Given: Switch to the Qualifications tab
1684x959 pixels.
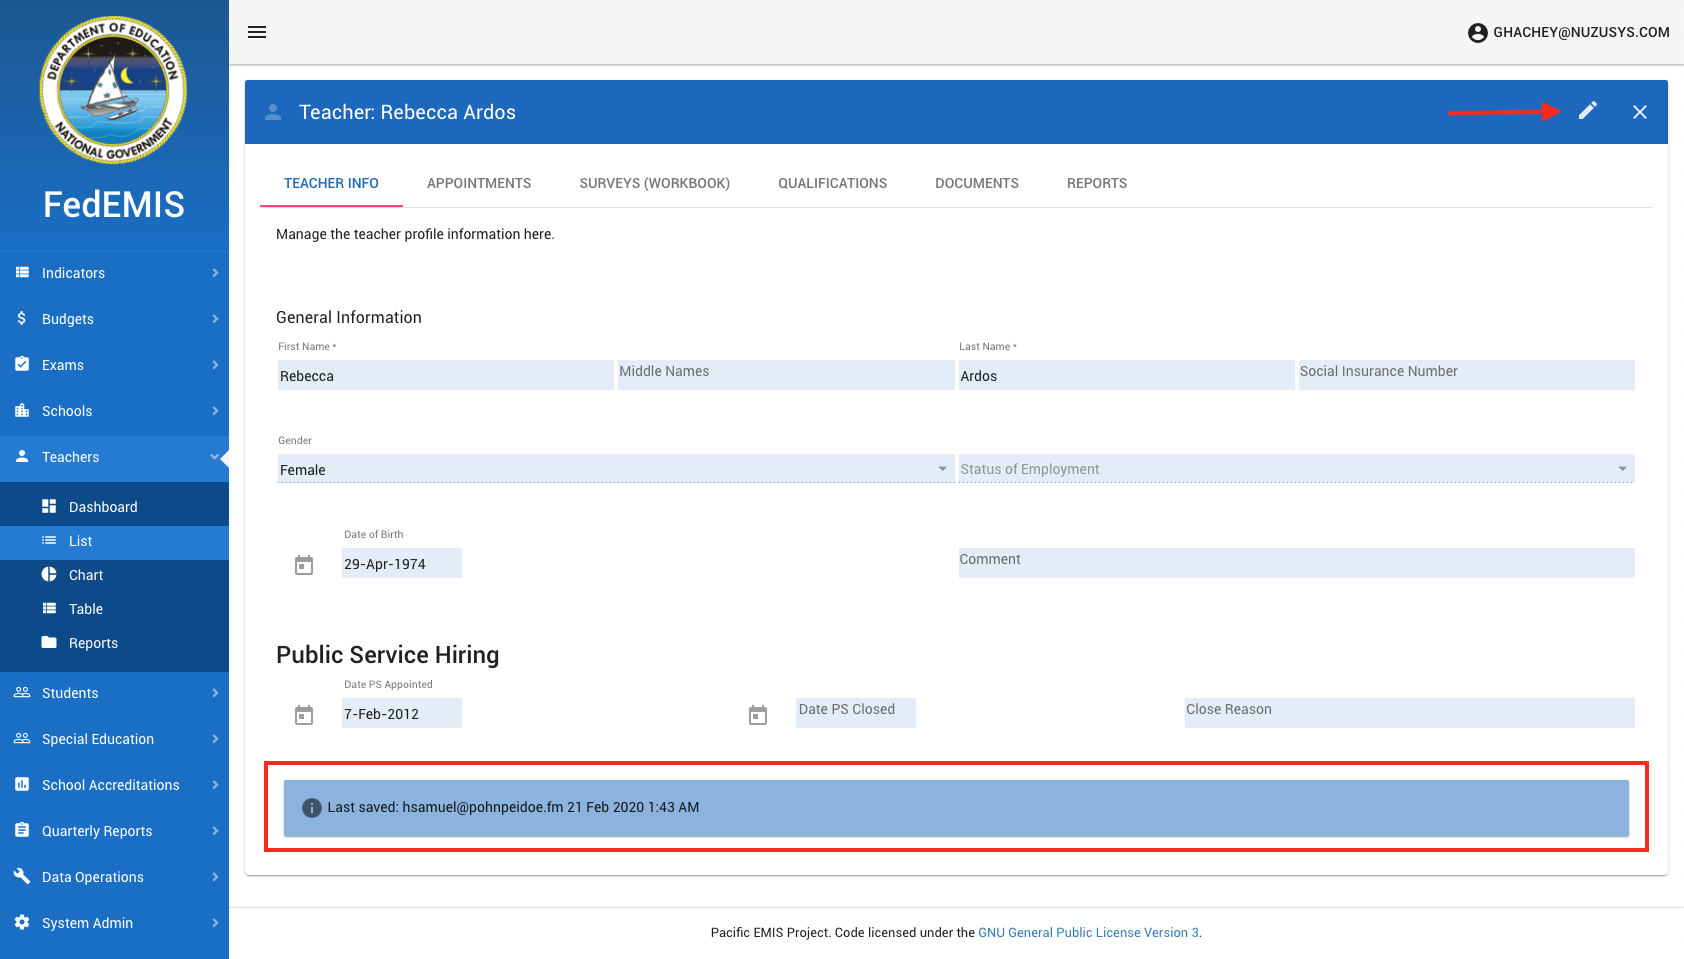Looking at the screenshot, I should (832, 183).
